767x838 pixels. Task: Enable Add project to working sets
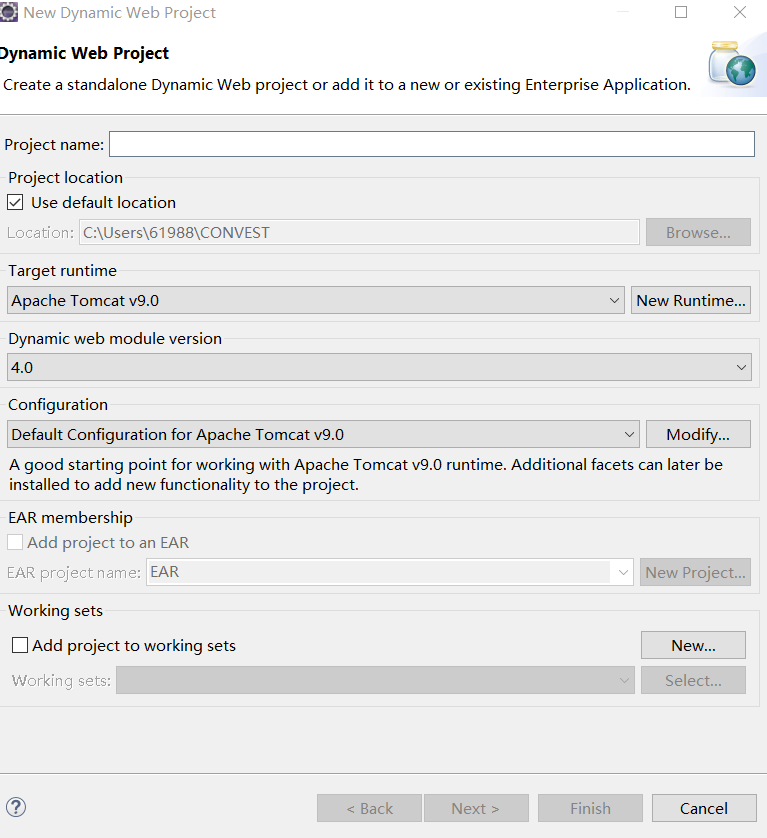tap(20, 646)
